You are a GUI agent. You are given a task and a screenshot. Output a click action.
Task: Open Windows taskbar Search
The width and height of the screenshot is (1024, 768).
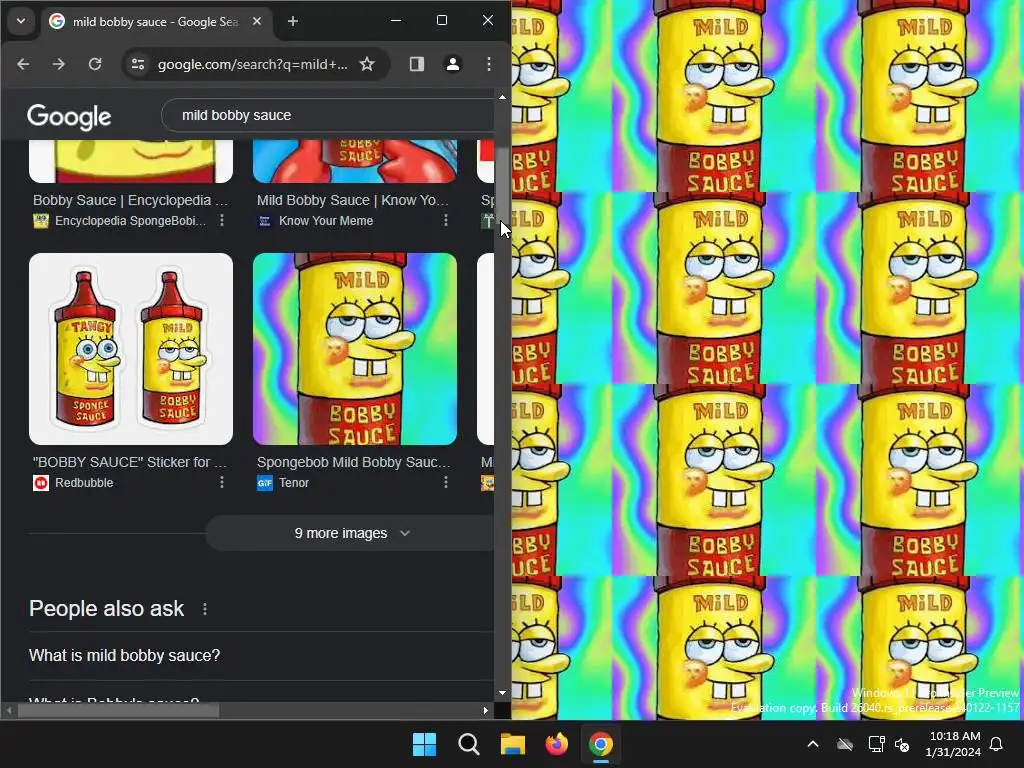pyautogui.click(x=468, y=744)
